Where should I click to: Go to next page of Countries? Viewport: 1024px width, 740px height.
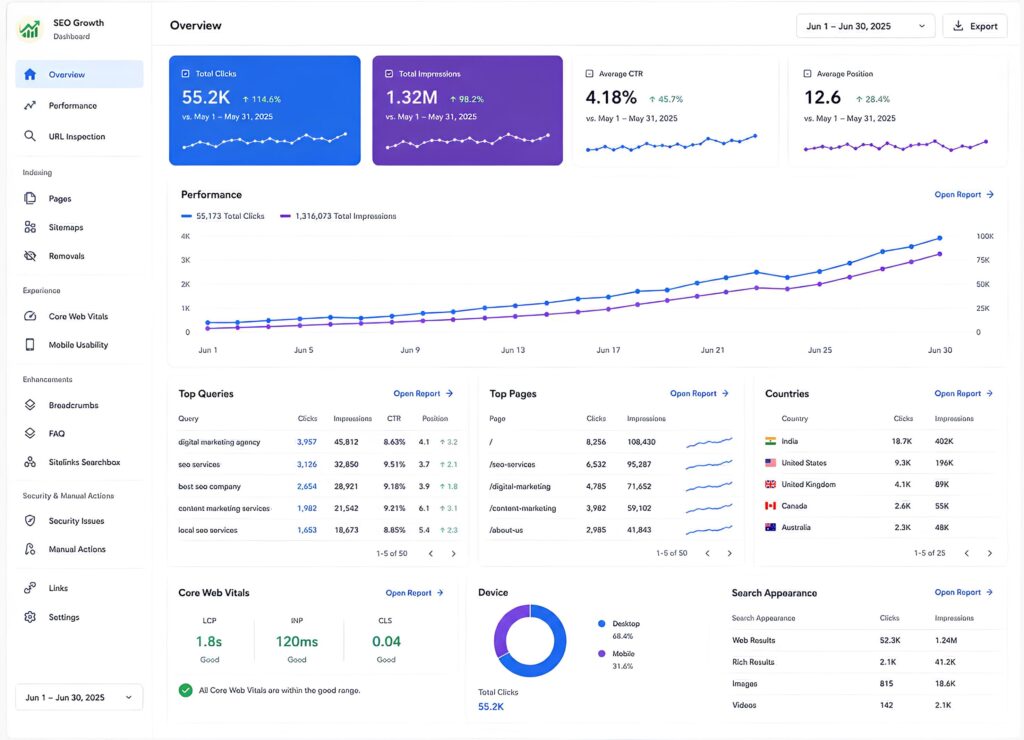990,553
